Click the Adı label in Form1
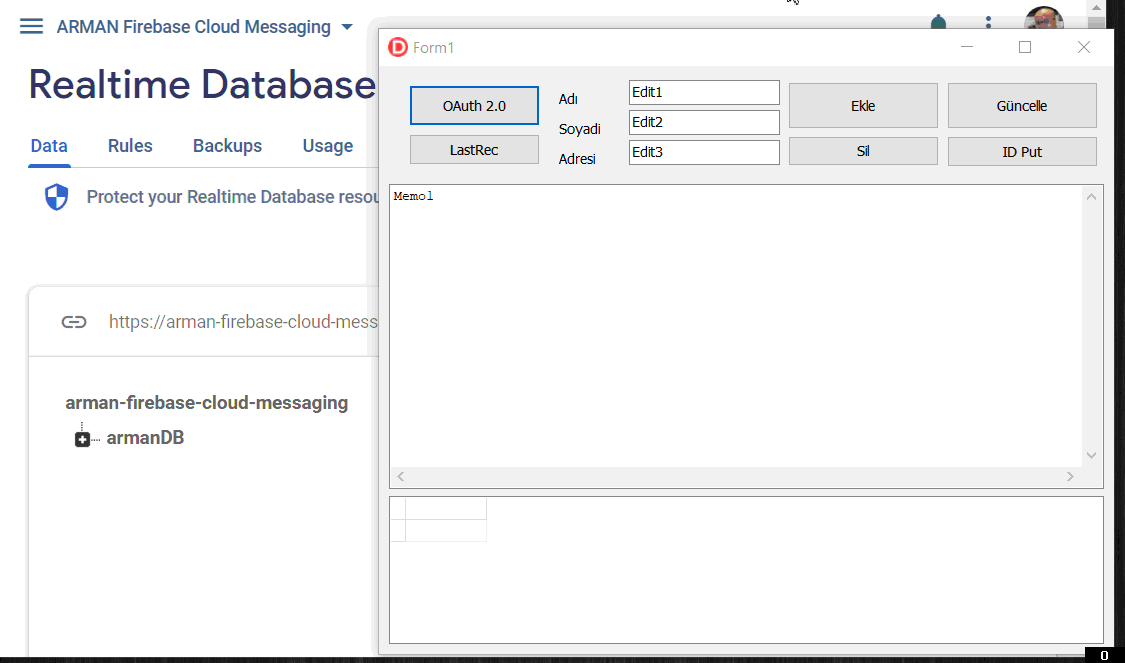Viewport: 1125px width, 663px height. tap(568, 99)
